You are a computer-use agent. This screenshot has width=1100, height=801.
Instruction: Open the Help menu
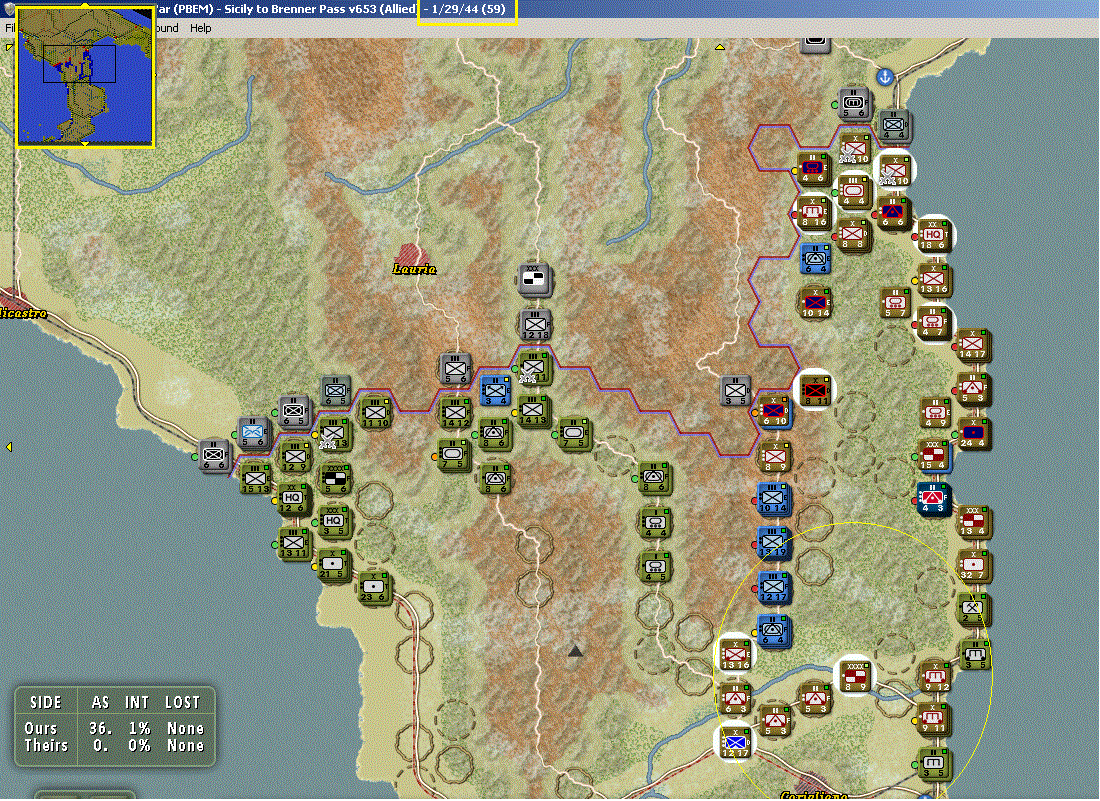click(x=200, y=28)
